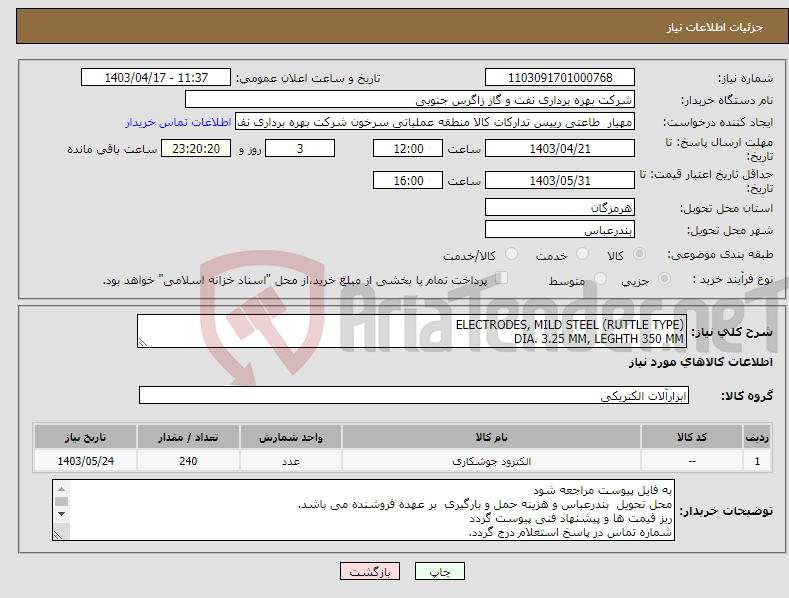The image size is (789, 598).
Task: Select the خدمت radio button
Action: (x=582, y=254)
